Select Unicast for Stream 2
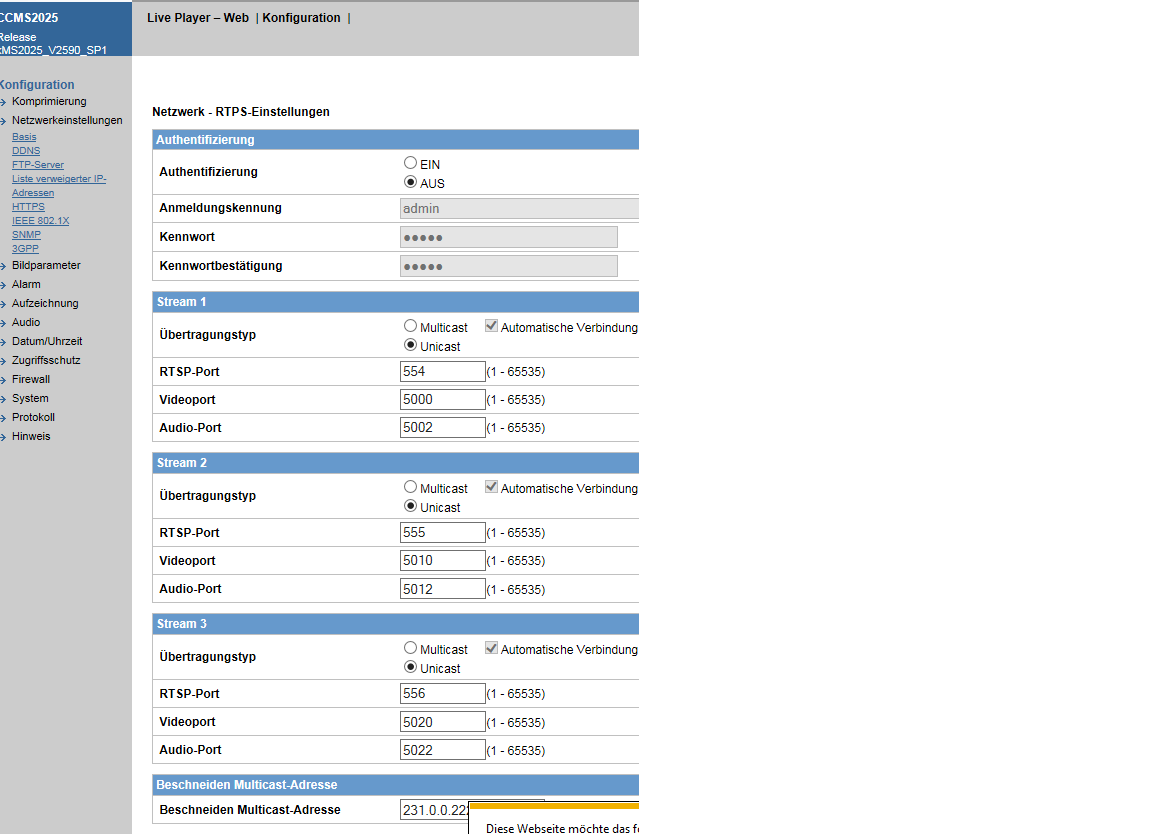 tap(410, 507)
